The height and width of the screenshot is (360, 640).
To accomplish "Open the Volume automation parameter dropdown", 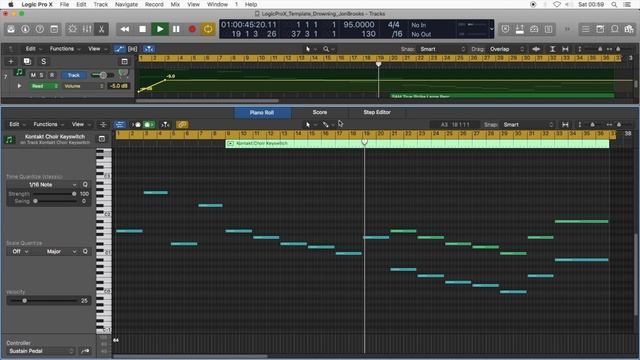I will pos(83,86).
